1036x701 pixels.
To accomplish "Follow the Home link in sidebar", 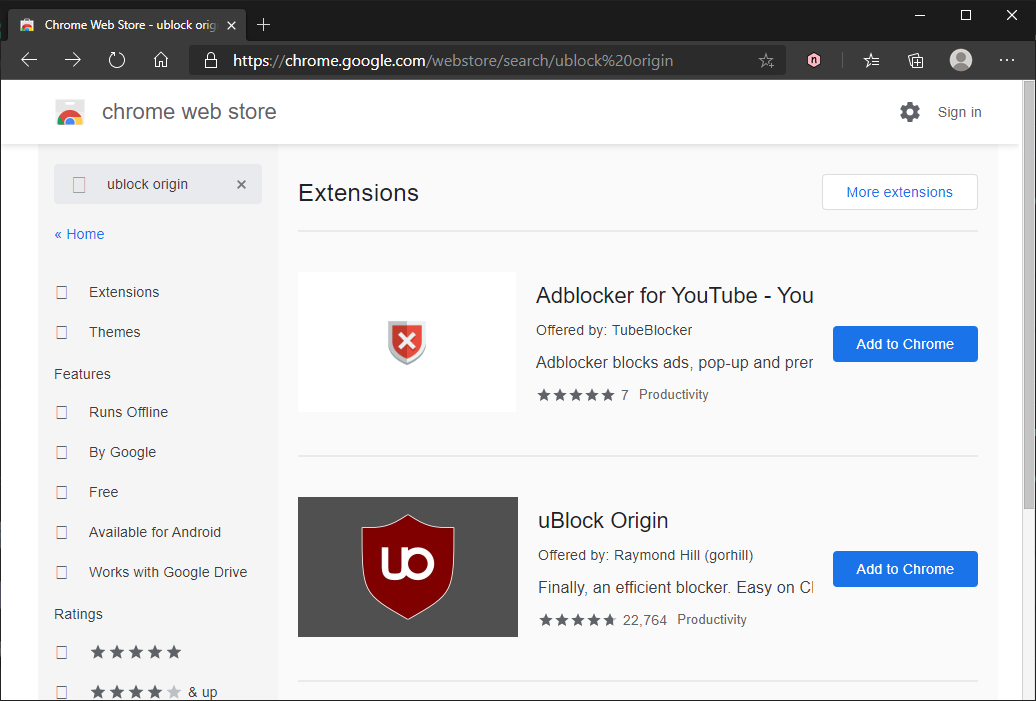I will click(80, 234).
